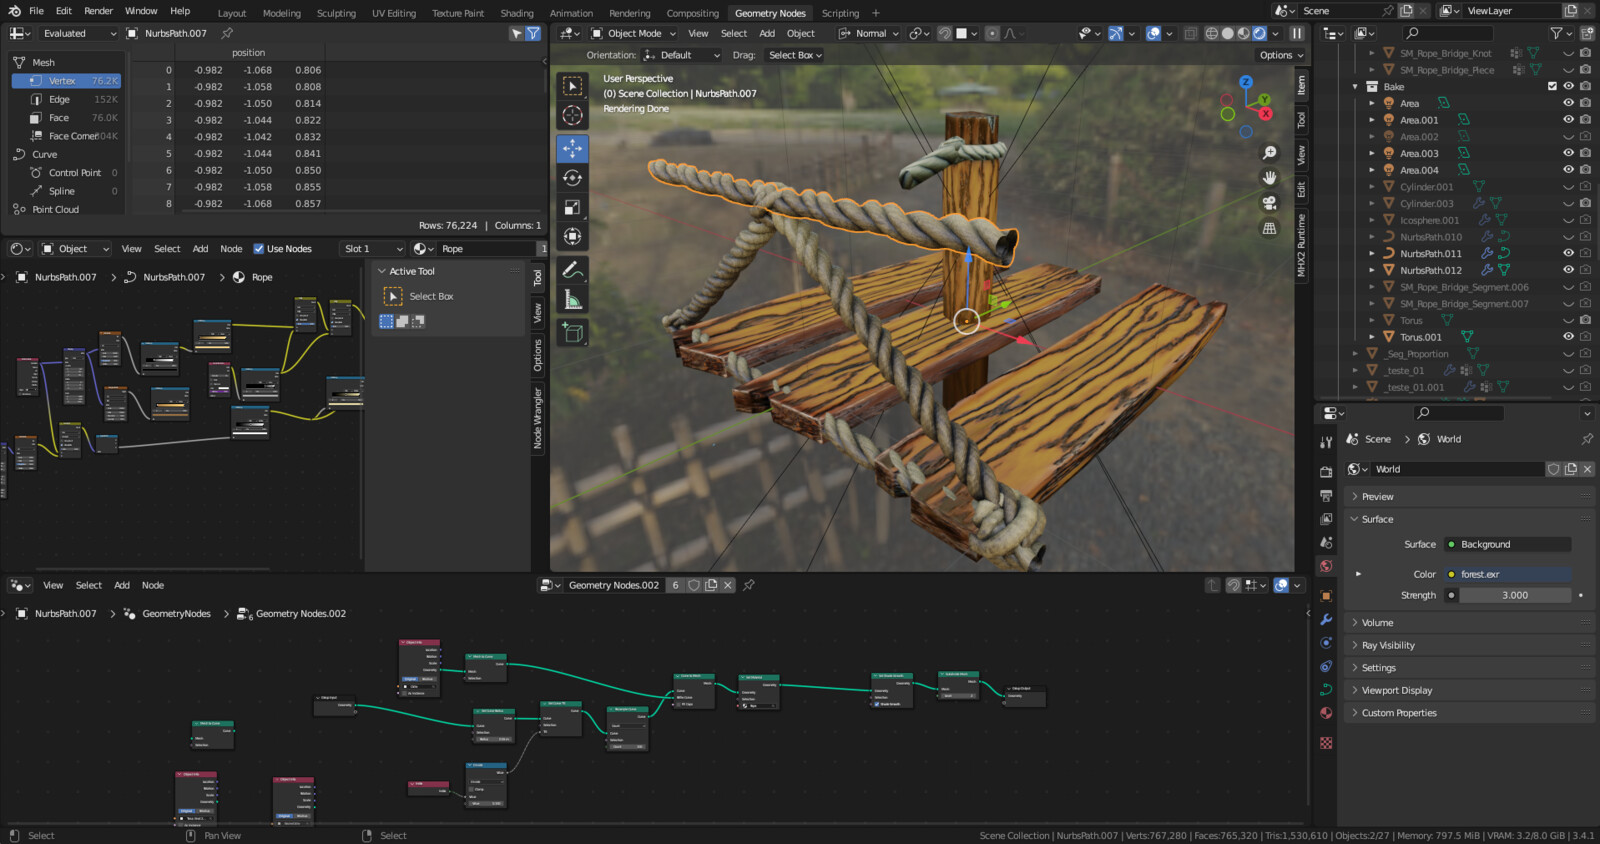This screenshot has height=844, width=1600.
Task: Hide NurbsPath.011 with its eye icon
Action: [x=1568, y=254]
